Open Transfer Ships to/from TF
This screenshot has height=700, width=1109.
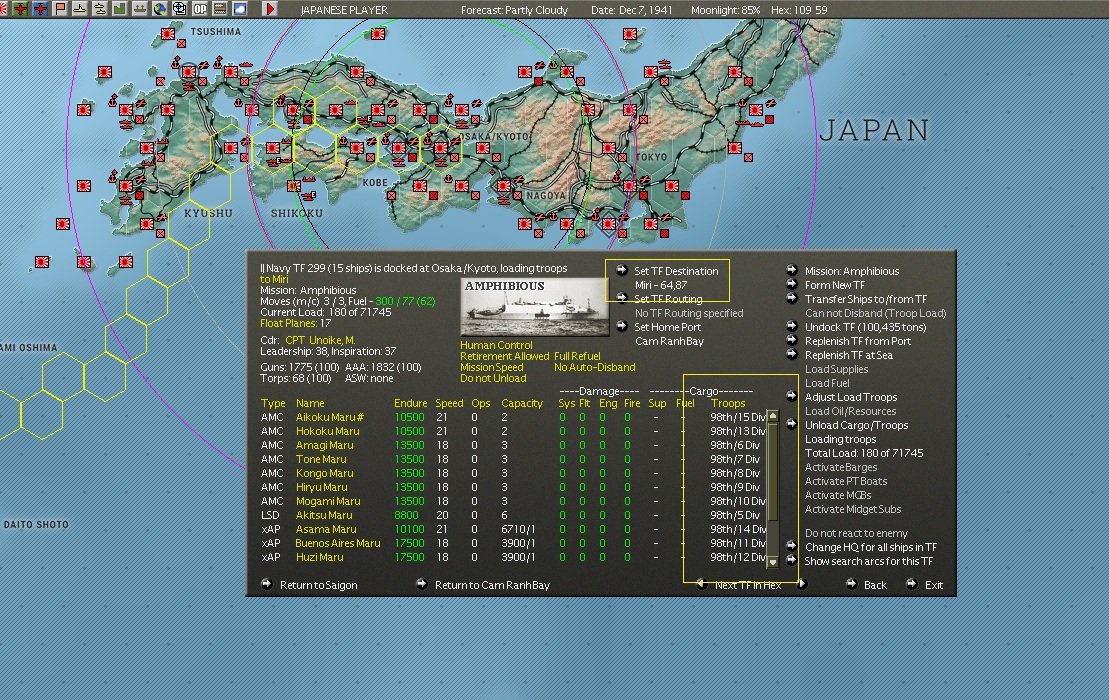point(866,299)
